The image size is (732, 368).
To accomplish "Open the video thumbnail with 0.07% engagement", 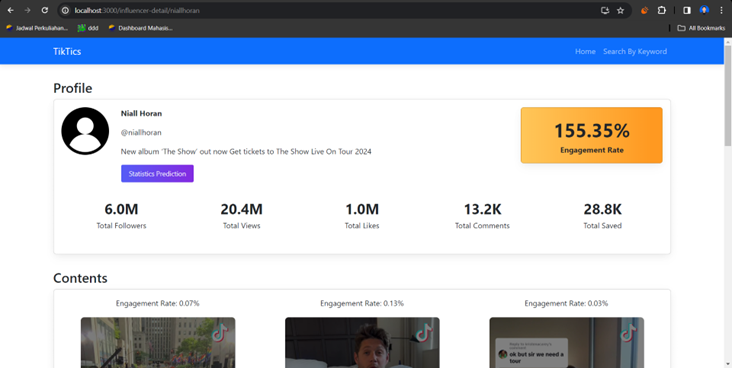I will tap(158, 343).
